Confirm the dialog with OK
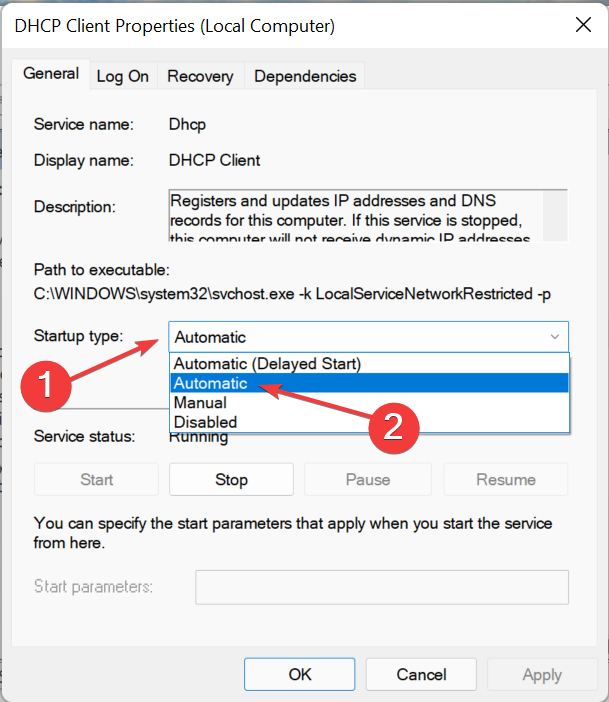The image size is (609, 702). [x=300, y=674]
